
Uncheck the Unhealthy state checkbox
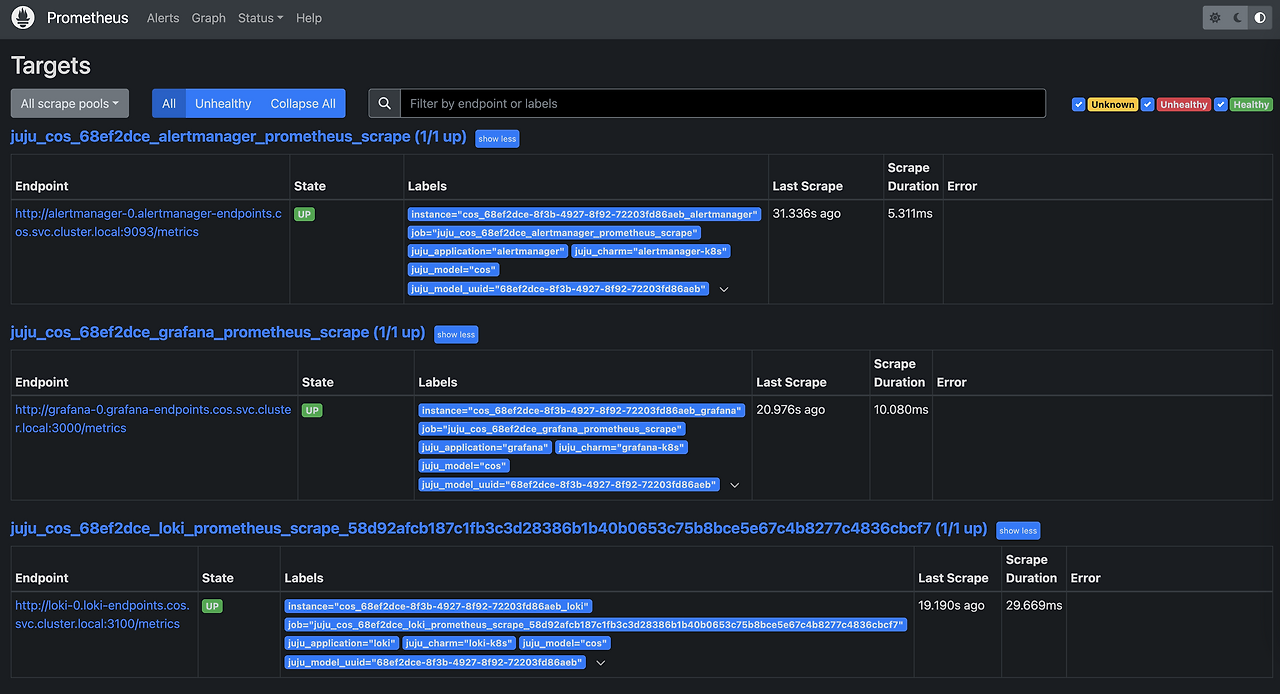(1148, 104)
